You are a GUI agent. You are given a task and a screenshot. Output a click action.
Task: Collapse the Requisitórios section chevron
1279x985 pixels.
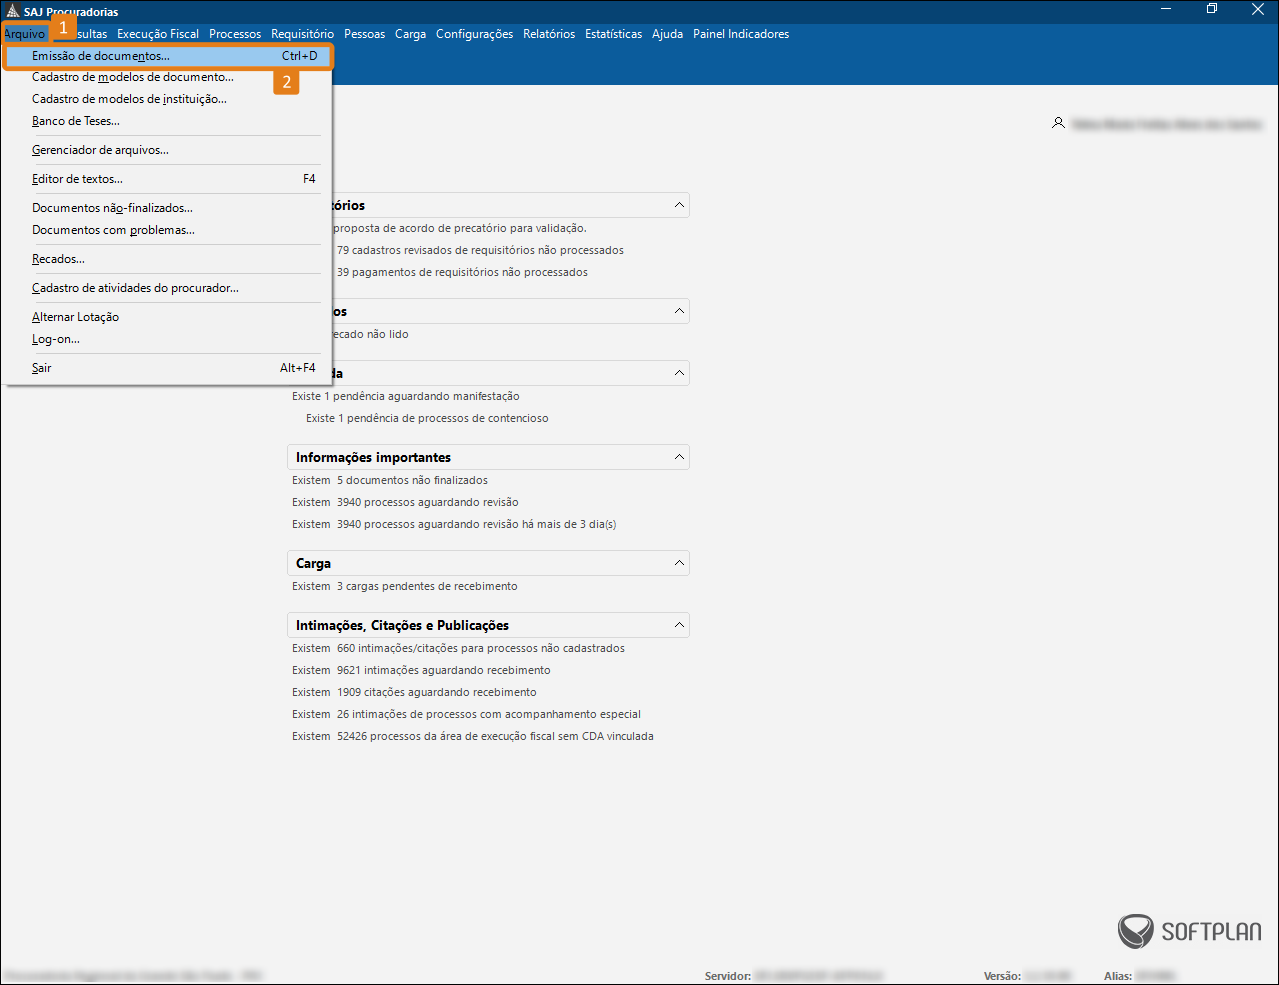click(x=679, y=205)
